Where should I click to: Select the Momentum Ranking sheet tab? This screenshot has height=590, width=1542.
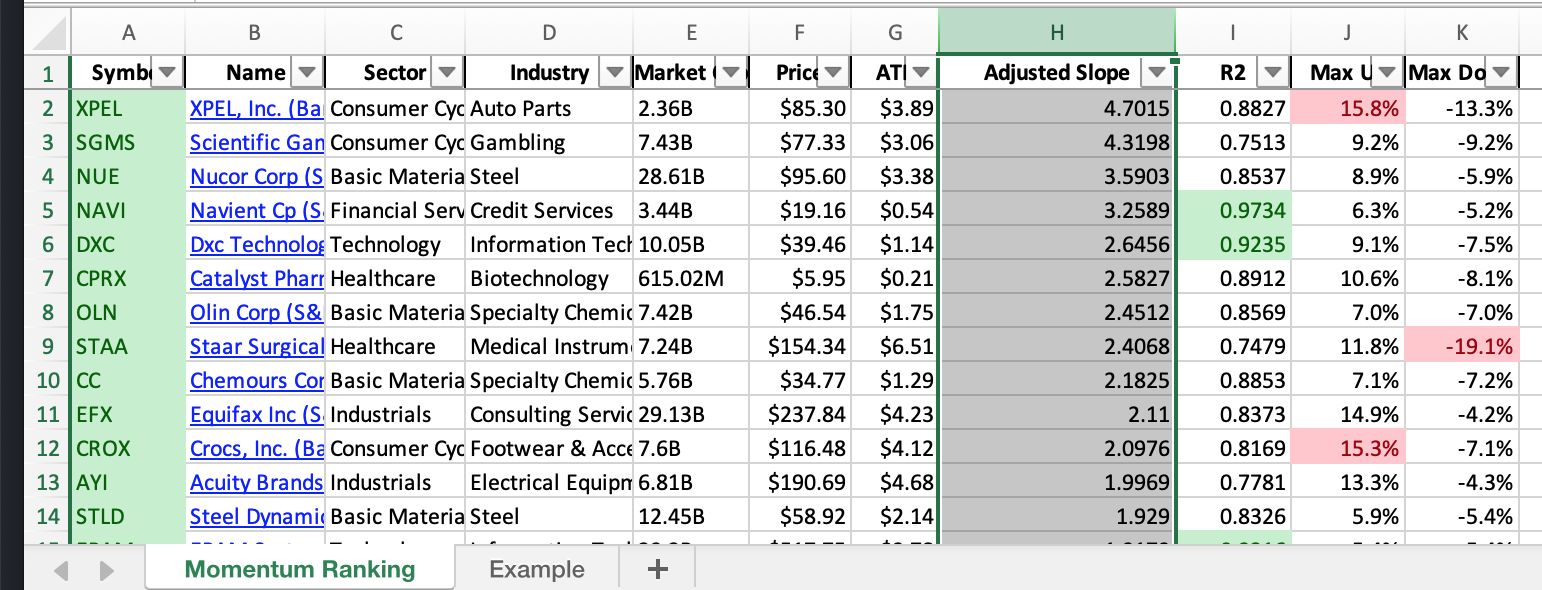(300, 569)
